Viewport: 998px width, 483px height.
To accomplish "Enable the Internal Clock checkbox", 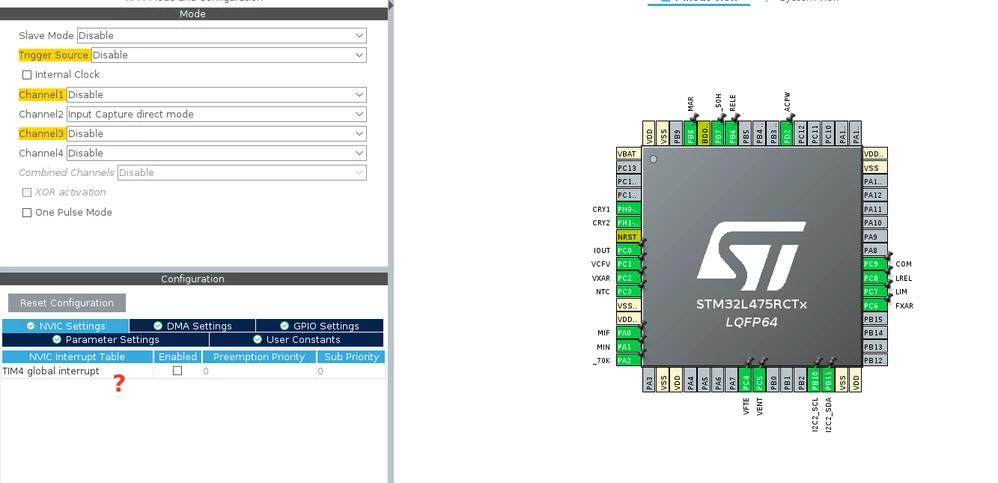I will tap(27, 75).
